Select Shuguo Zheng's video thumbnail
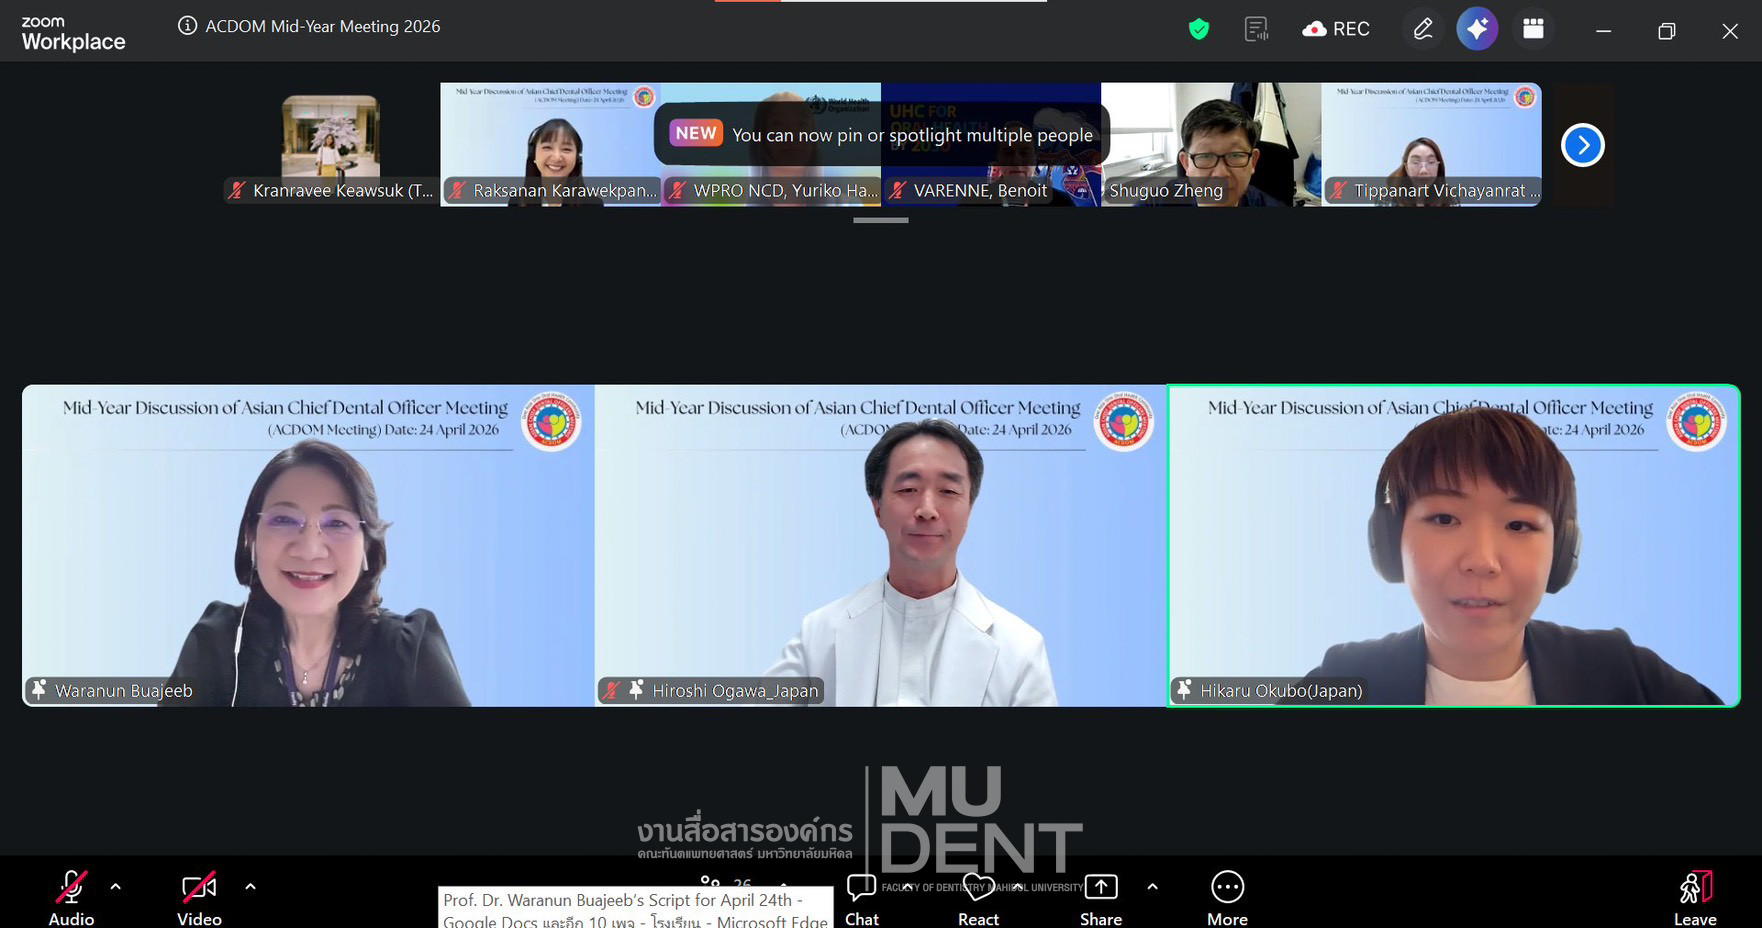Image resolution: width=1762 pixels, height=928 pixels. click(x=1210, y=144)
